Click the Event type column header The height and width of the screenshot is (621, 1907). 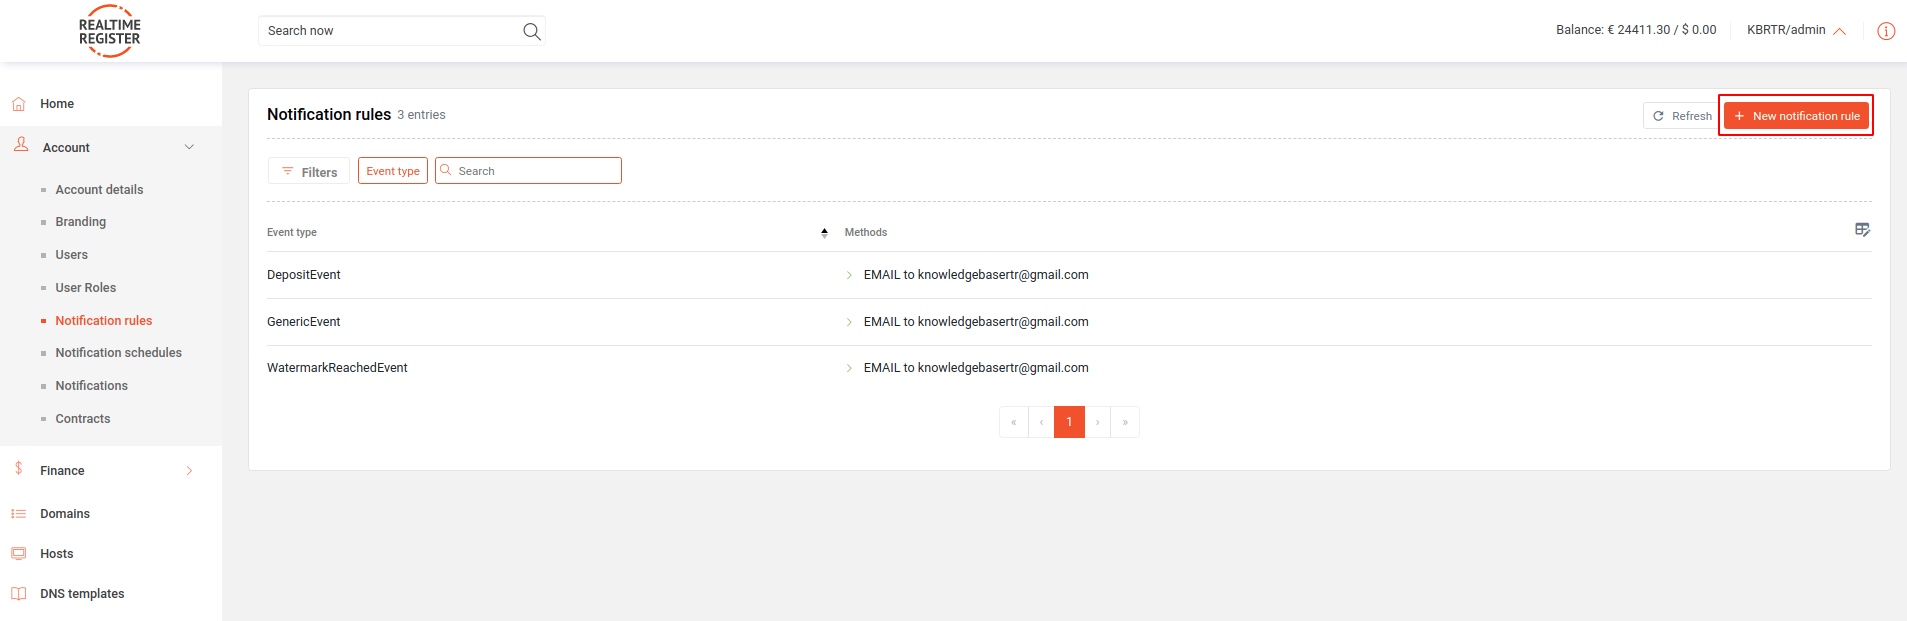[292, 233]
